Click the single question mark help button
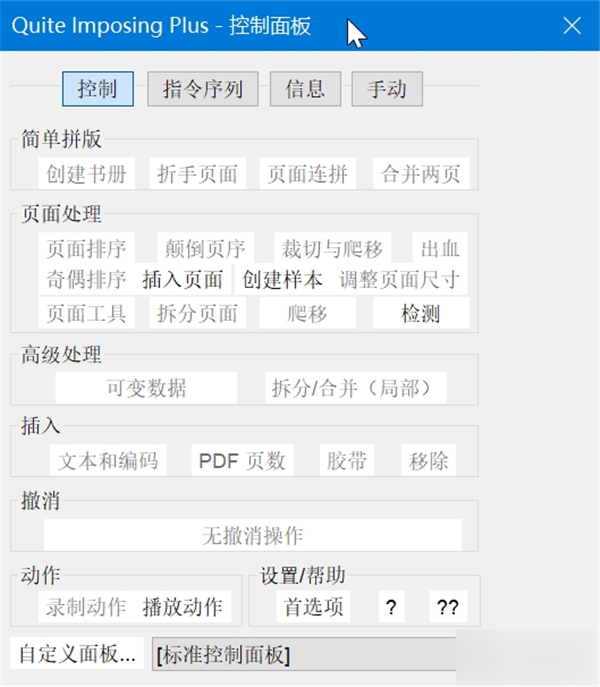This screenshot has height=687, width=600. click(391, 607)
